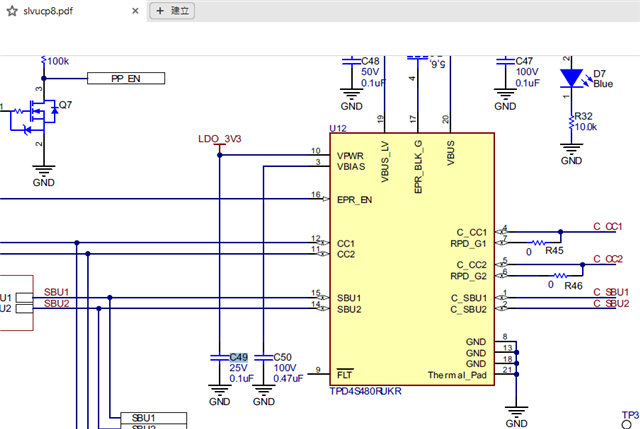Select the highlighted C49 capacitor label
Image resolution: width=640 pixels, height=429 pixels.
click(238, 357)
